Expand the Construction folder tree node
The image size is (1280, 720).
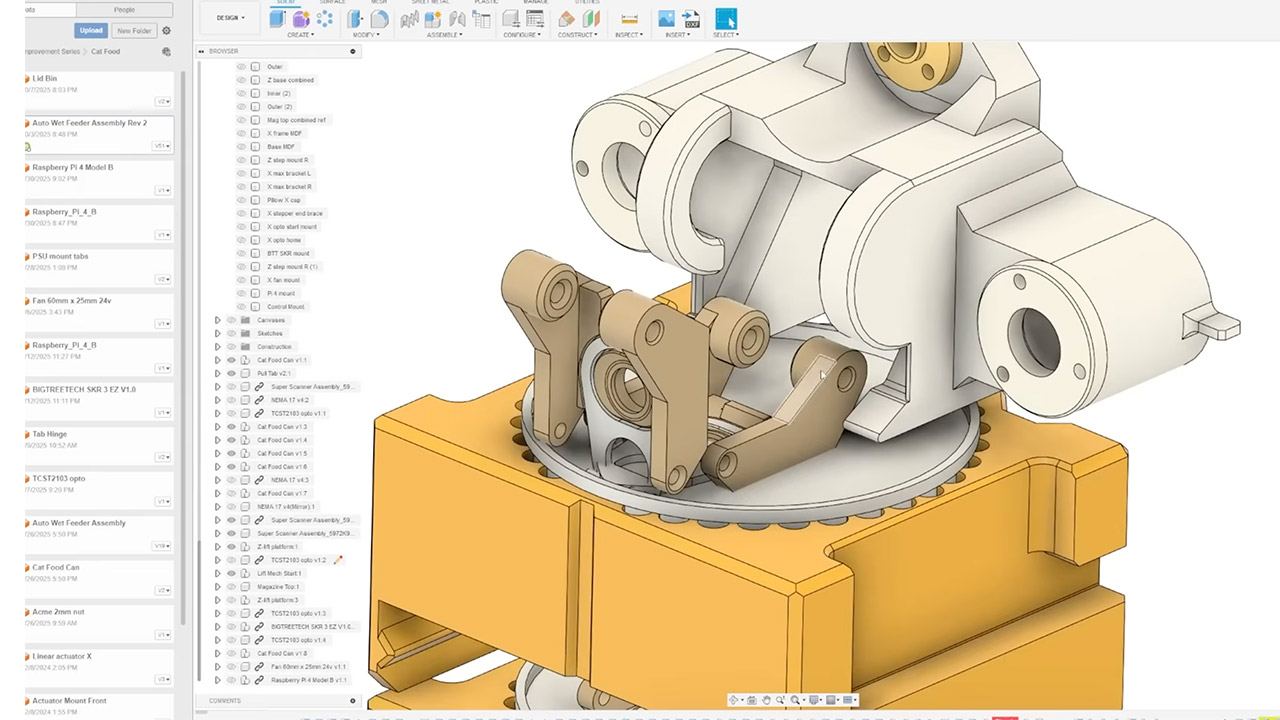pyautogui.click(x=218, y=347)
